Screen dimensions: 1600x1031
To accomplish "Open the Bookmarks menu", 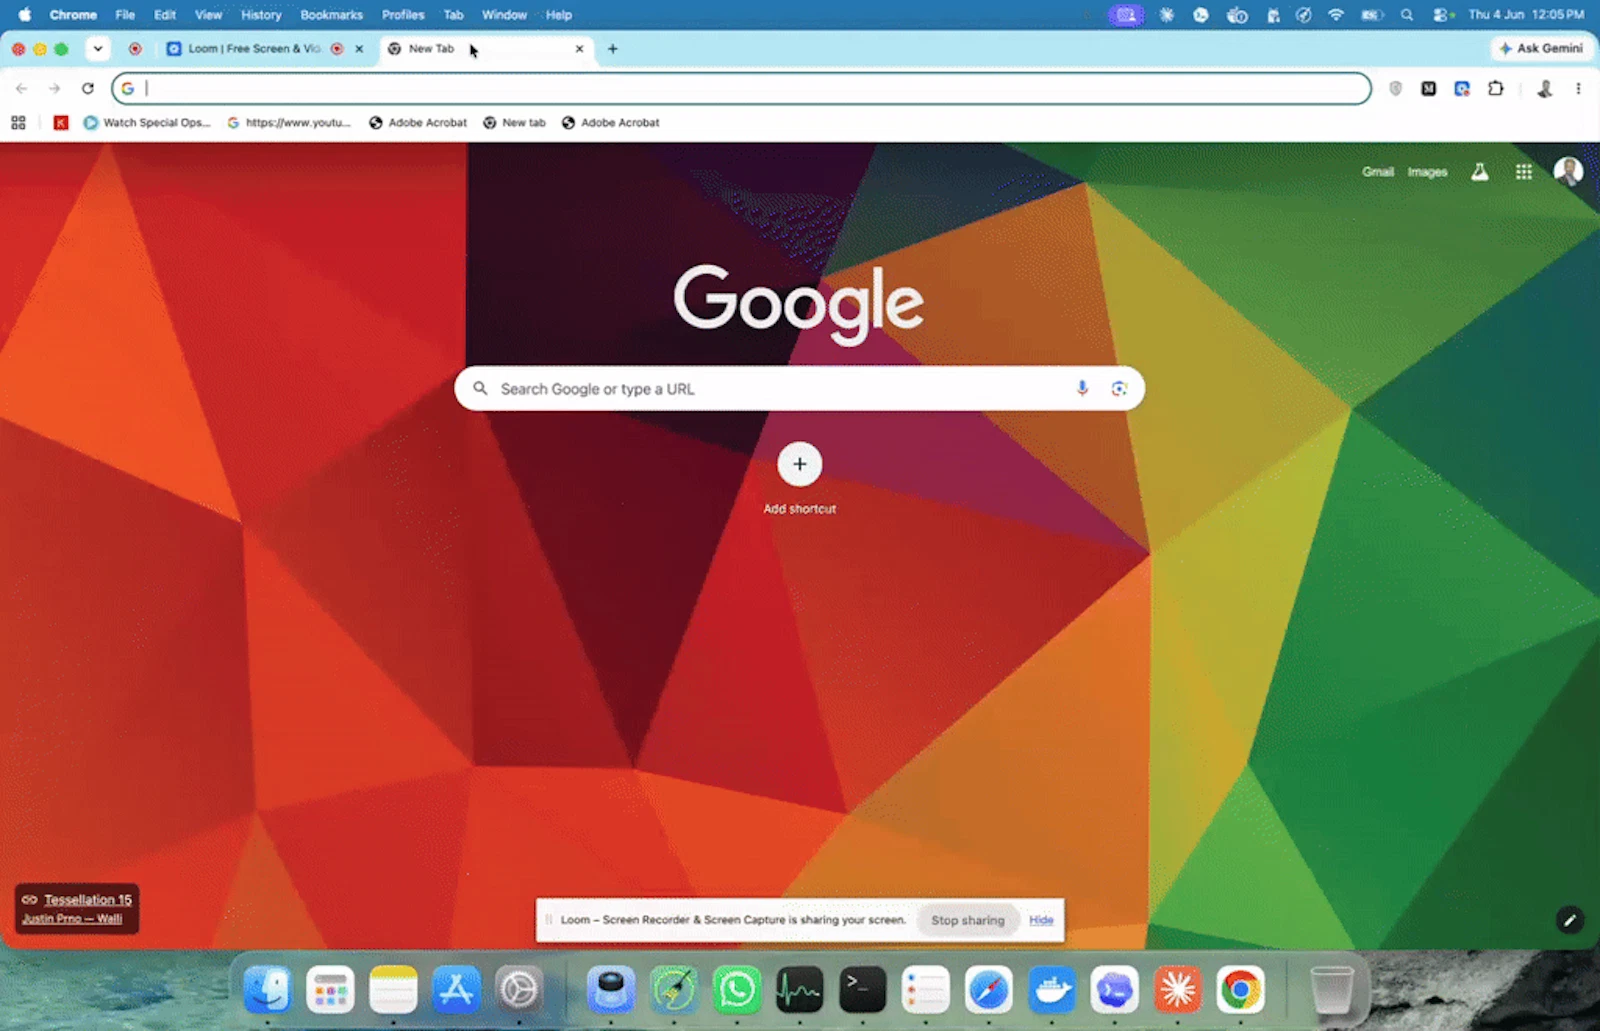I will pyautogui.click(x=331, y=15).
